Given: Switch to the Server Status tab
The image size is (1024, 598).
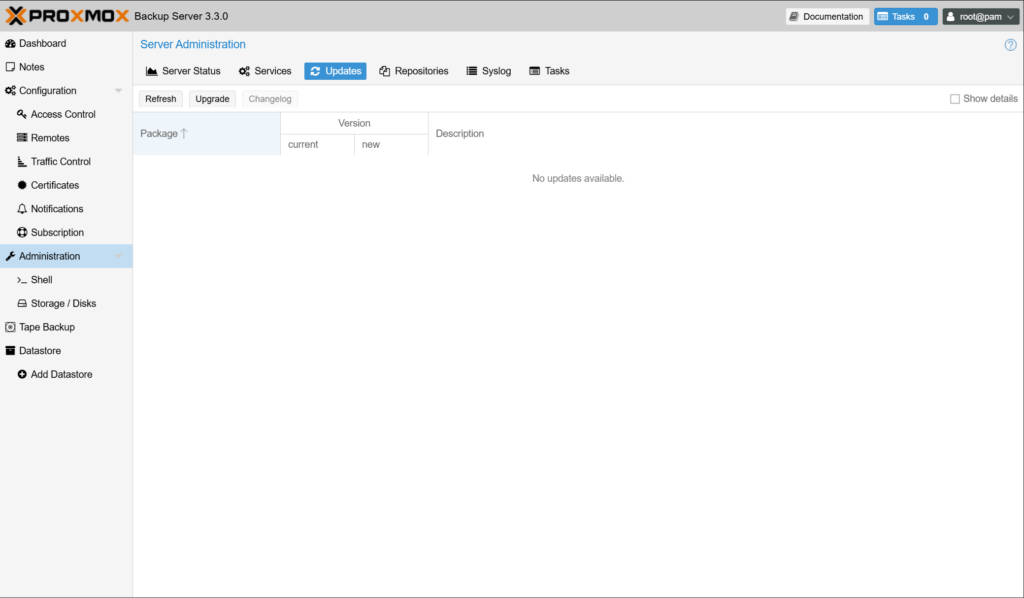Looking at the screenshot, I should pyautogui.click(x=183, y=71).
